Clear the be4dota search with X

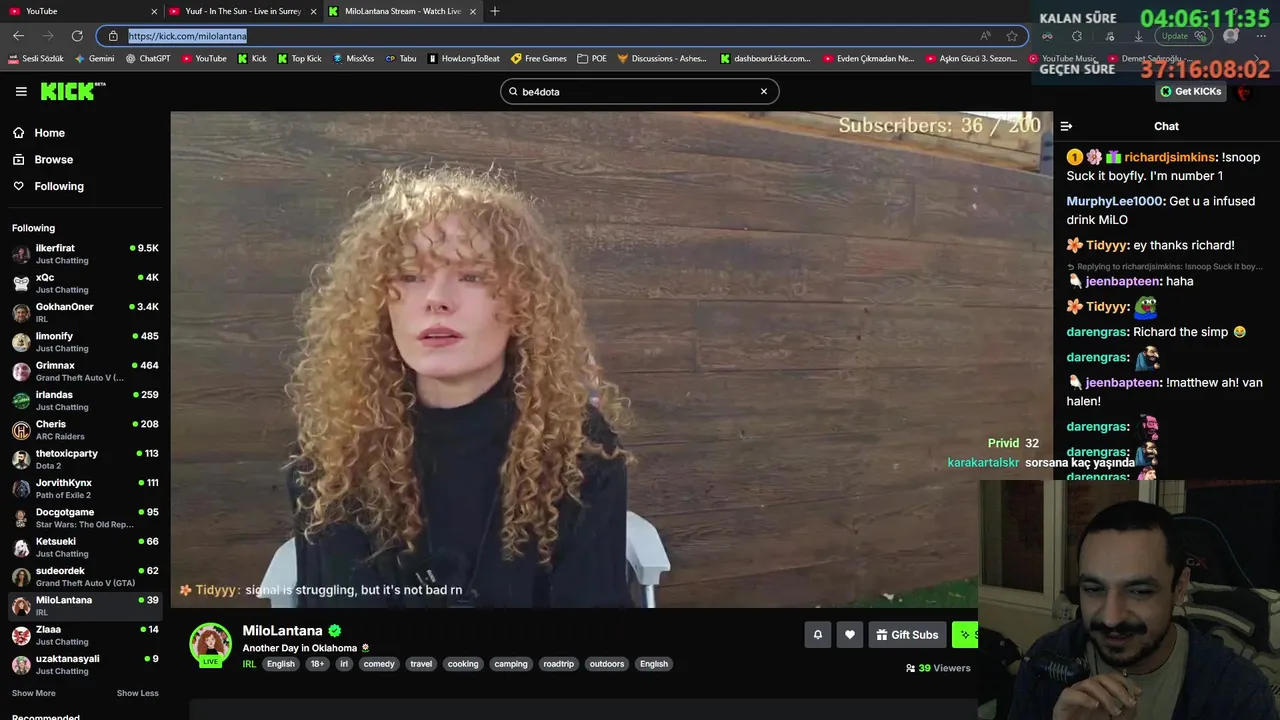764,91
